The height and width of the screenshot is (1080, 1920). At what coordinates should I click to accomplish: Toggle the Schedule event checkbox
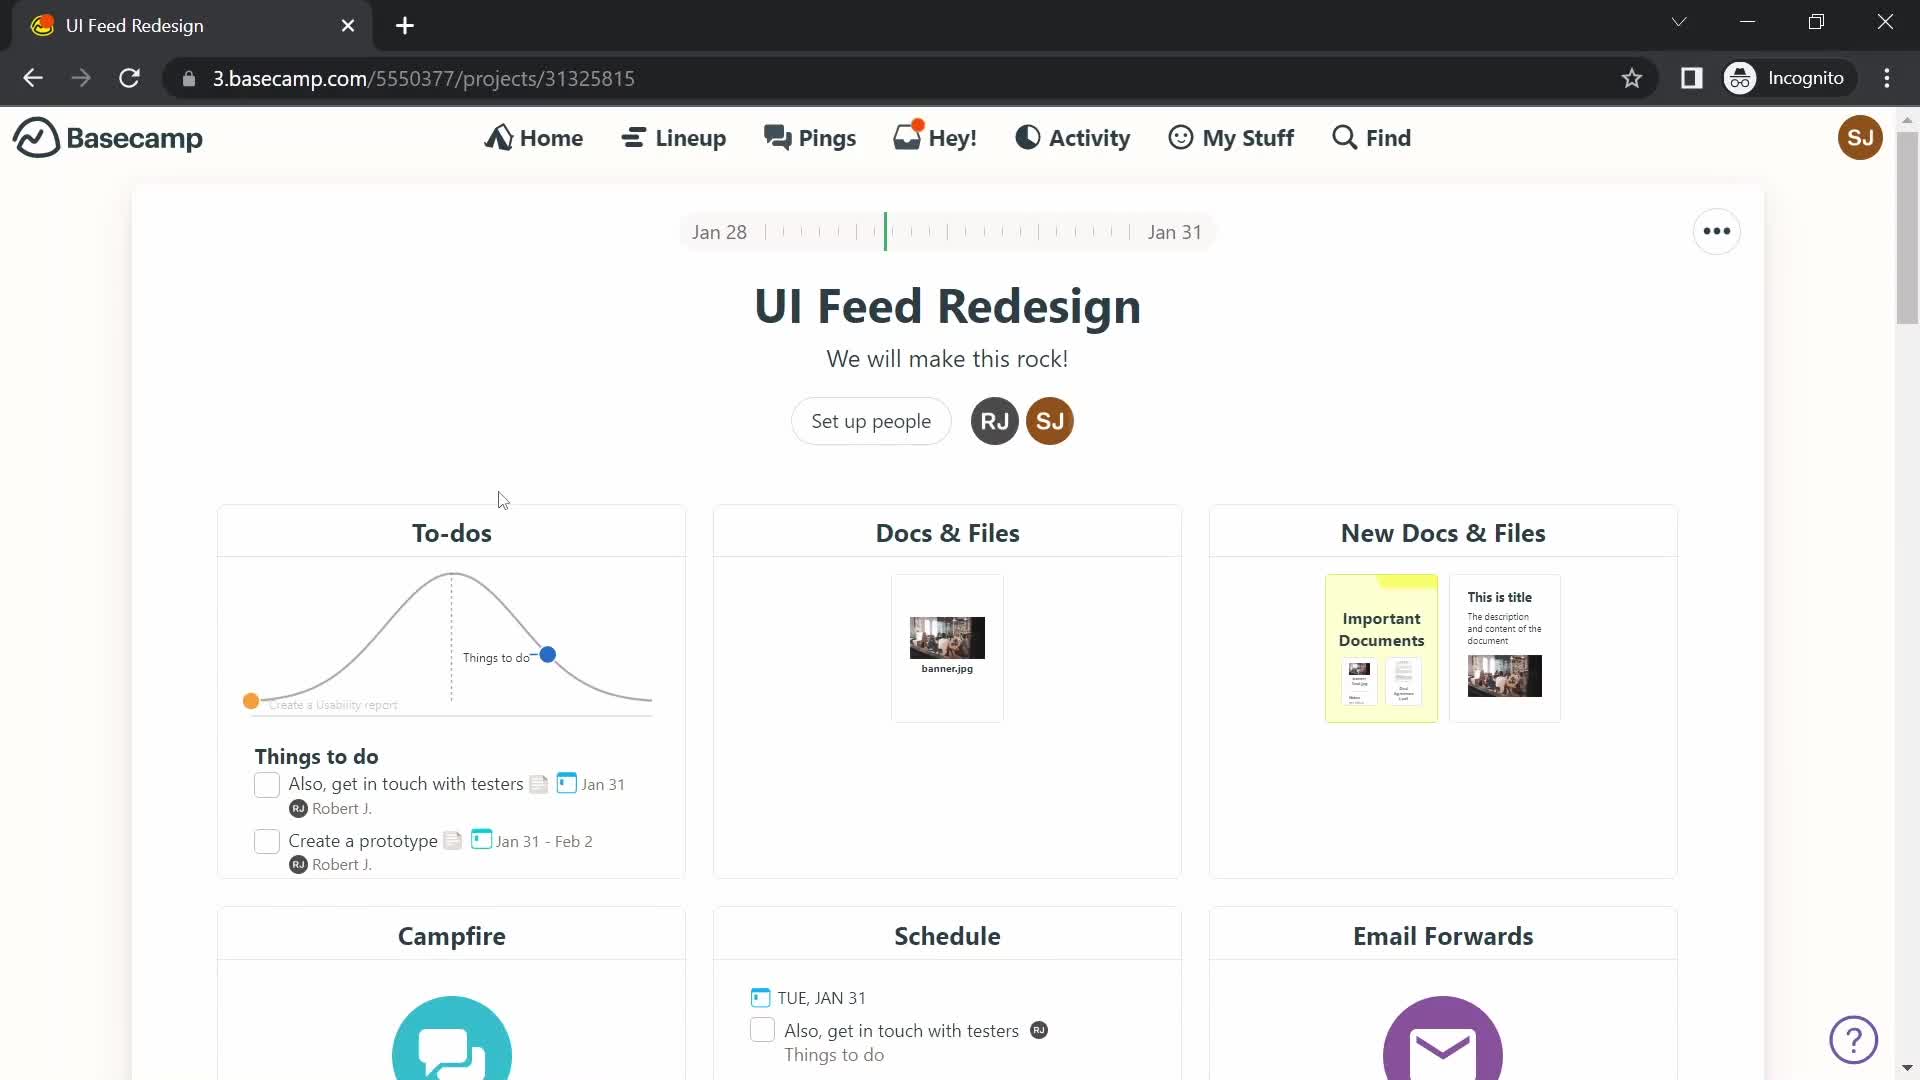pos(762,1031)
